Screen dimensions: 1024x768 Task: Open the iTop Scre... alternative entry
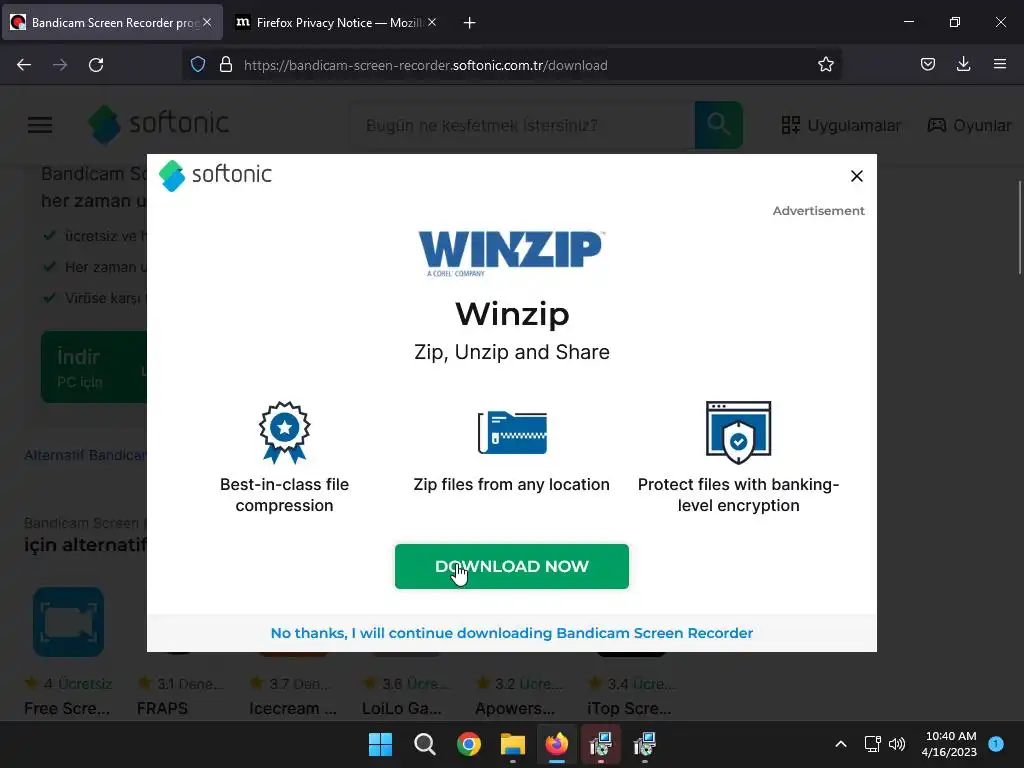(629, 709)
